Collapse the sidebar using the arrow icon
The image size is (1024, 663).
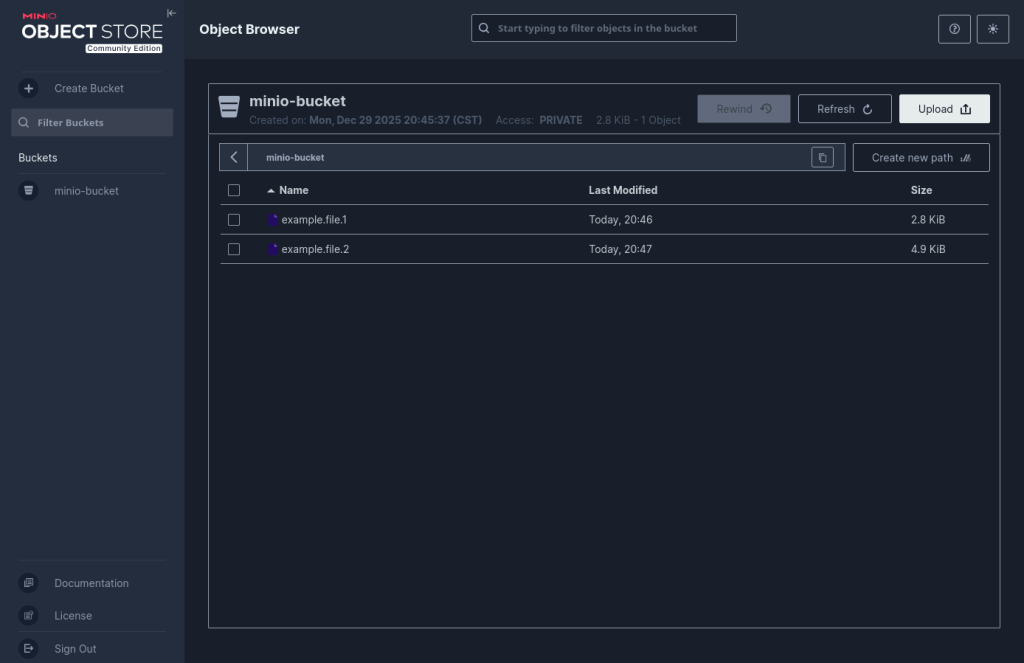coord(171,13)
